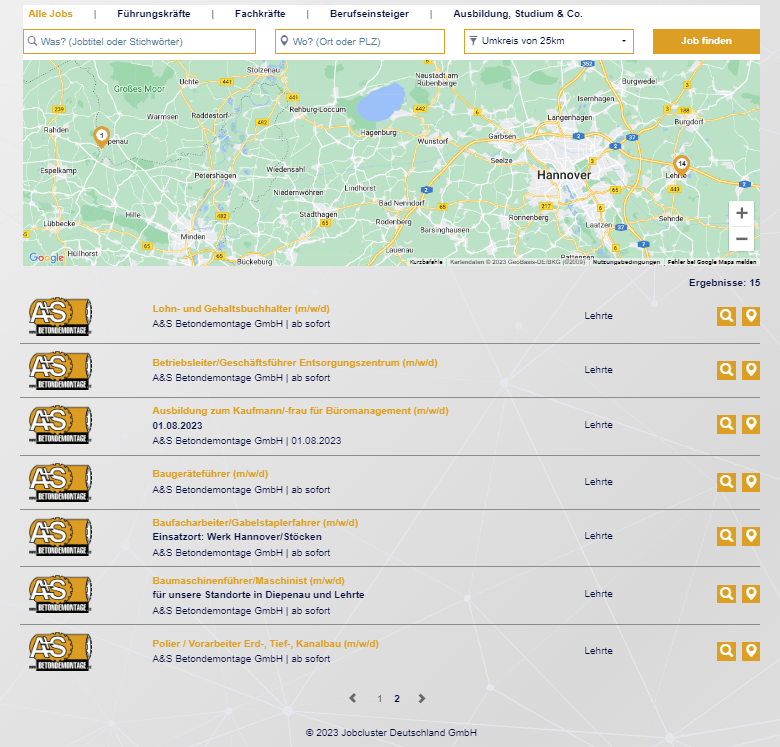Open the Umkreis von 25km dropdown
Screen dimensions: 780x747
(548, 41)
